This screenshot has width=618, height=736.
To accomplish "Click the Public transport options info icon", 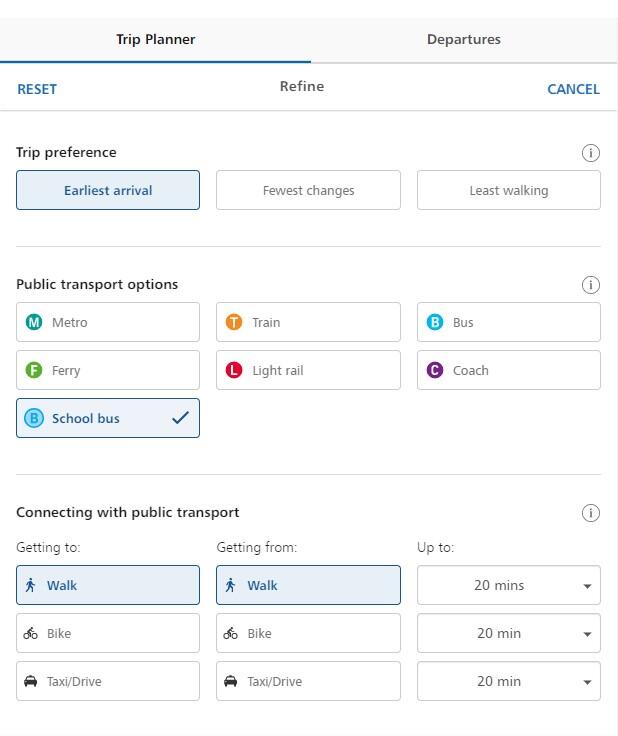I will (x=590, y=285).
